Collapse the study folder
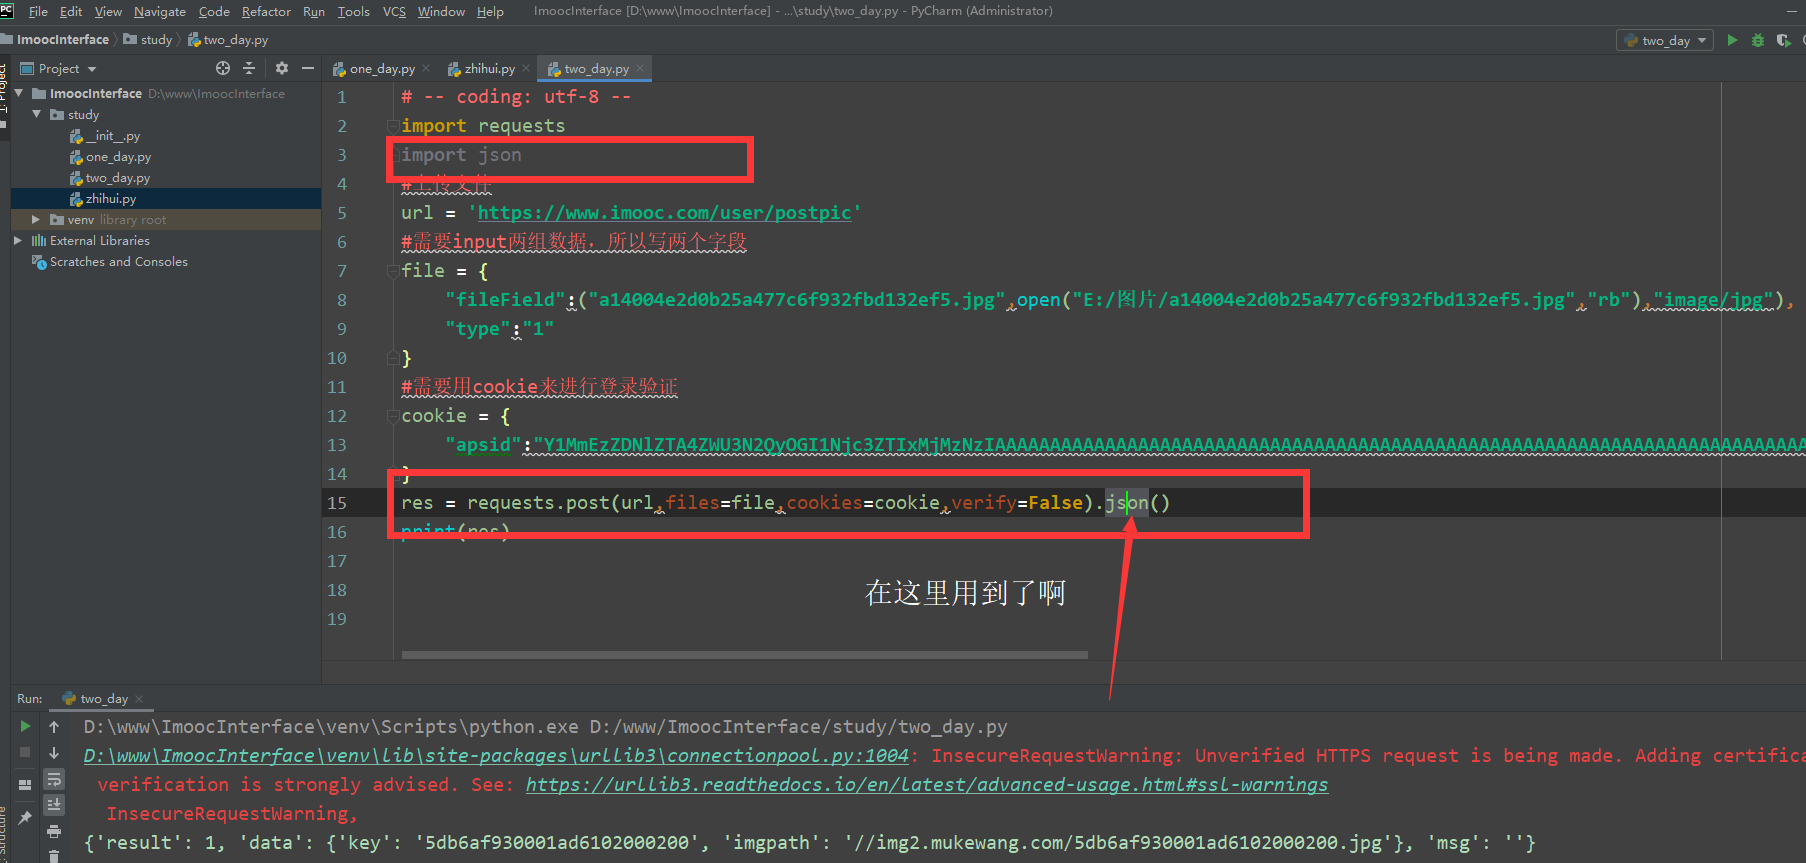Viewport: 1806px width, 863px height. click(37, 114)
